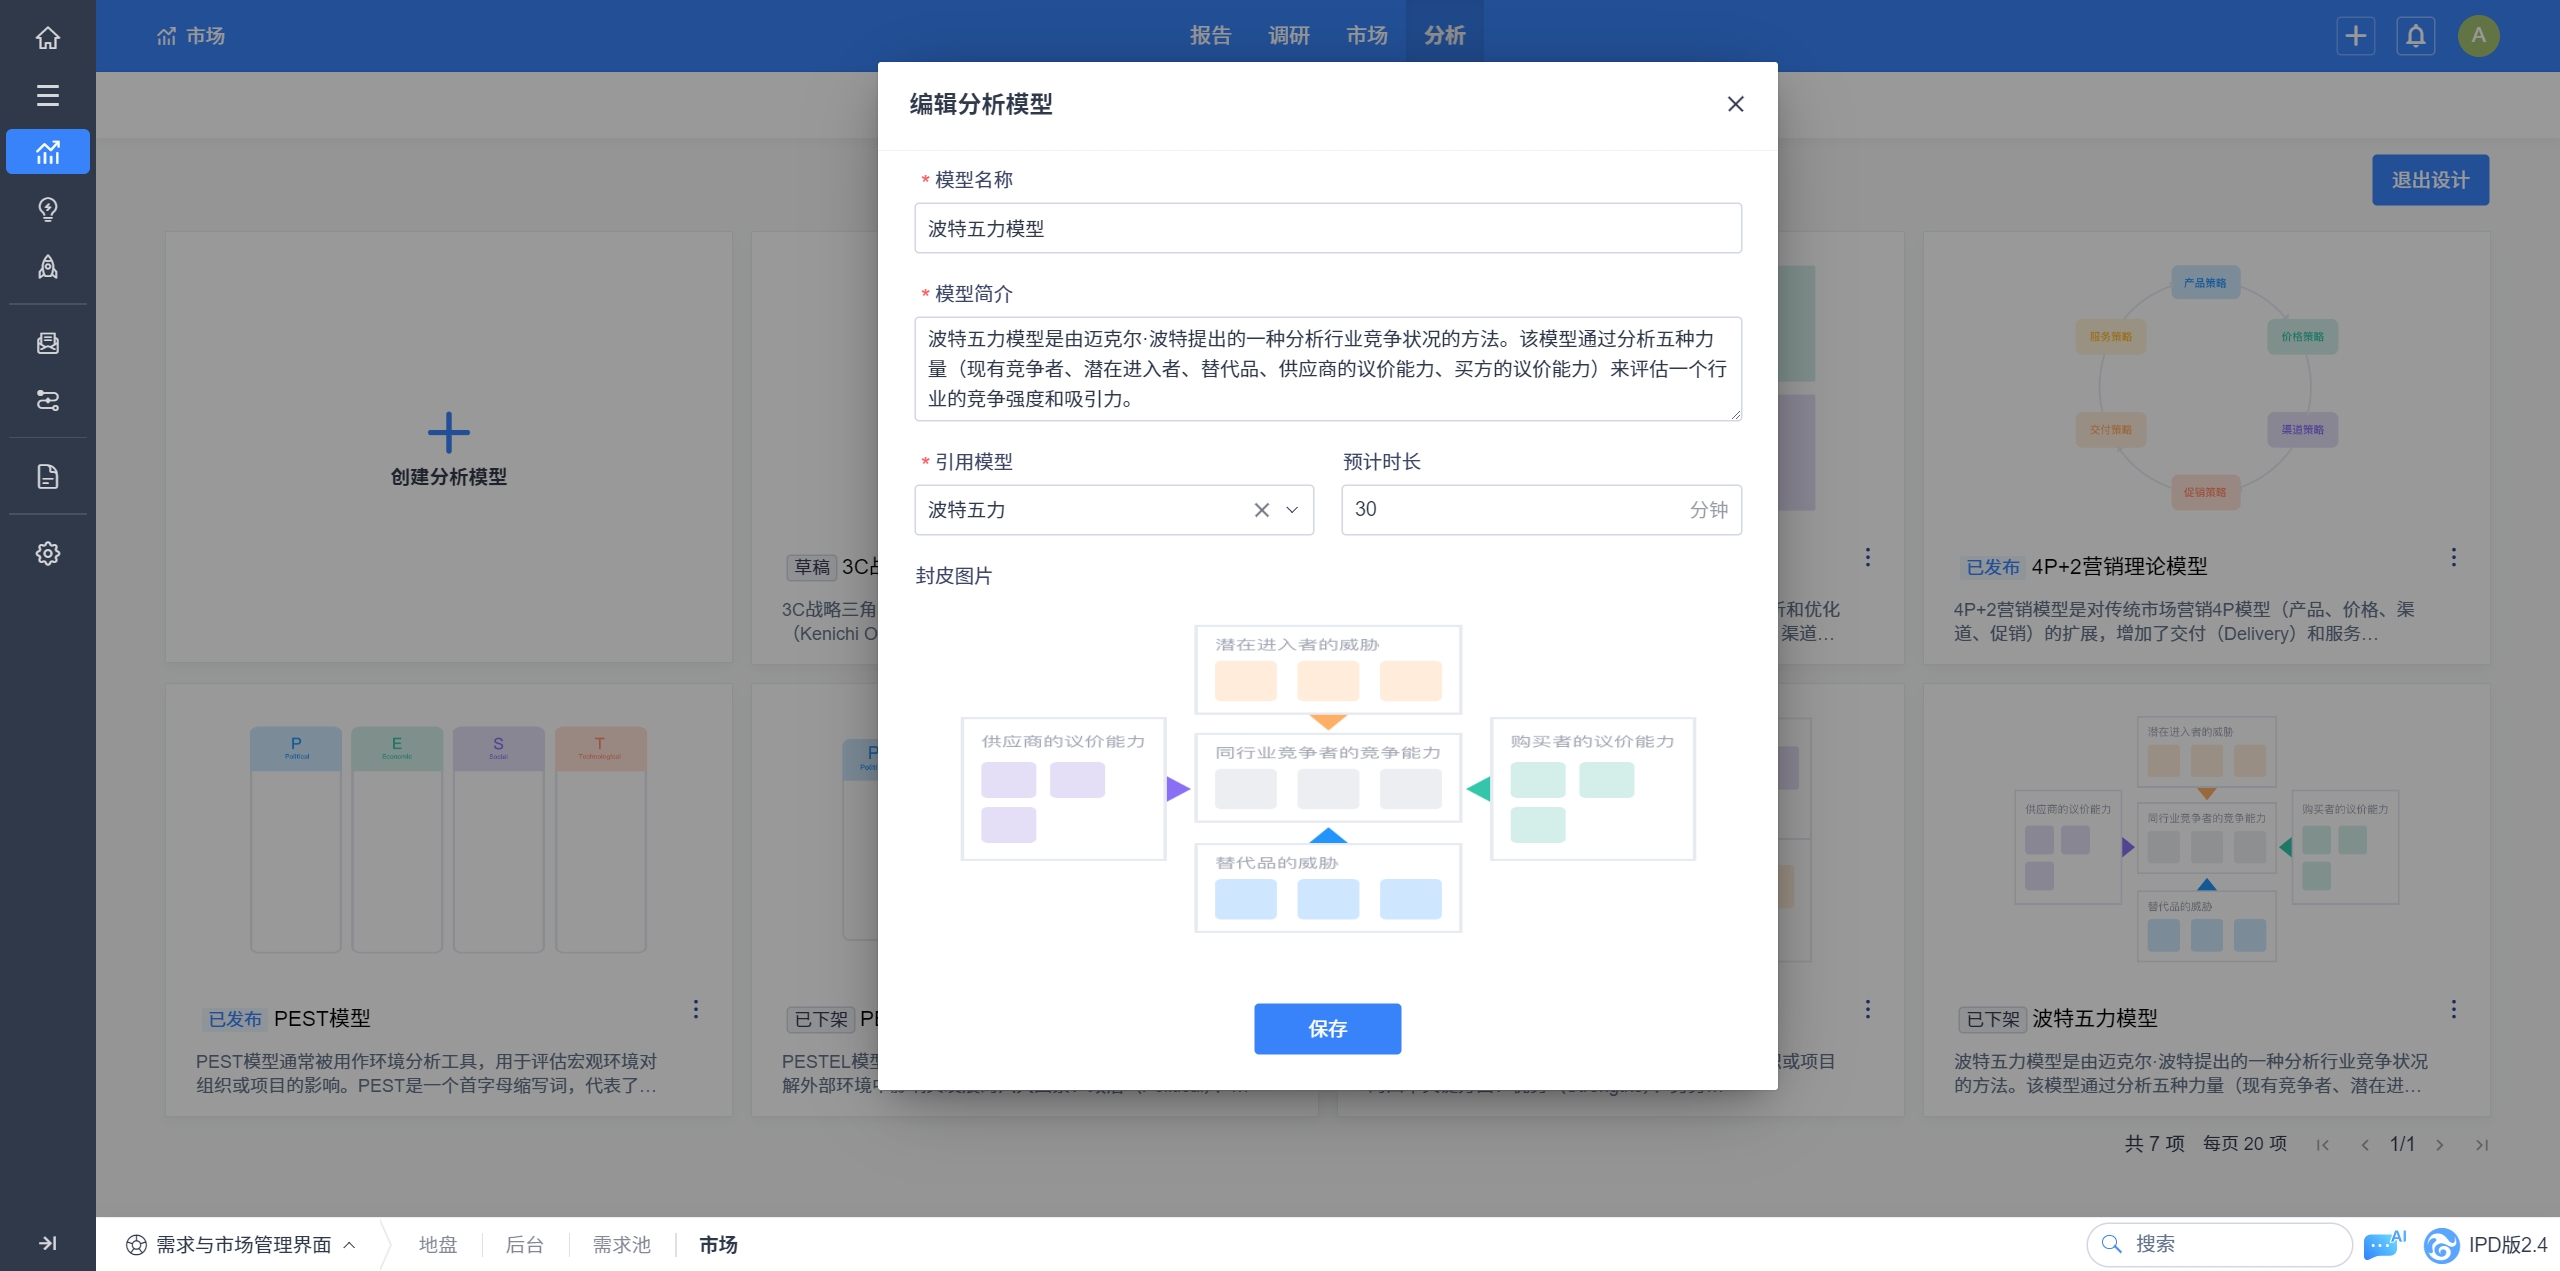Open more options for 4P+2营销理论模型 card
Screen dimensions: 2560x1271
(2453, 557)
